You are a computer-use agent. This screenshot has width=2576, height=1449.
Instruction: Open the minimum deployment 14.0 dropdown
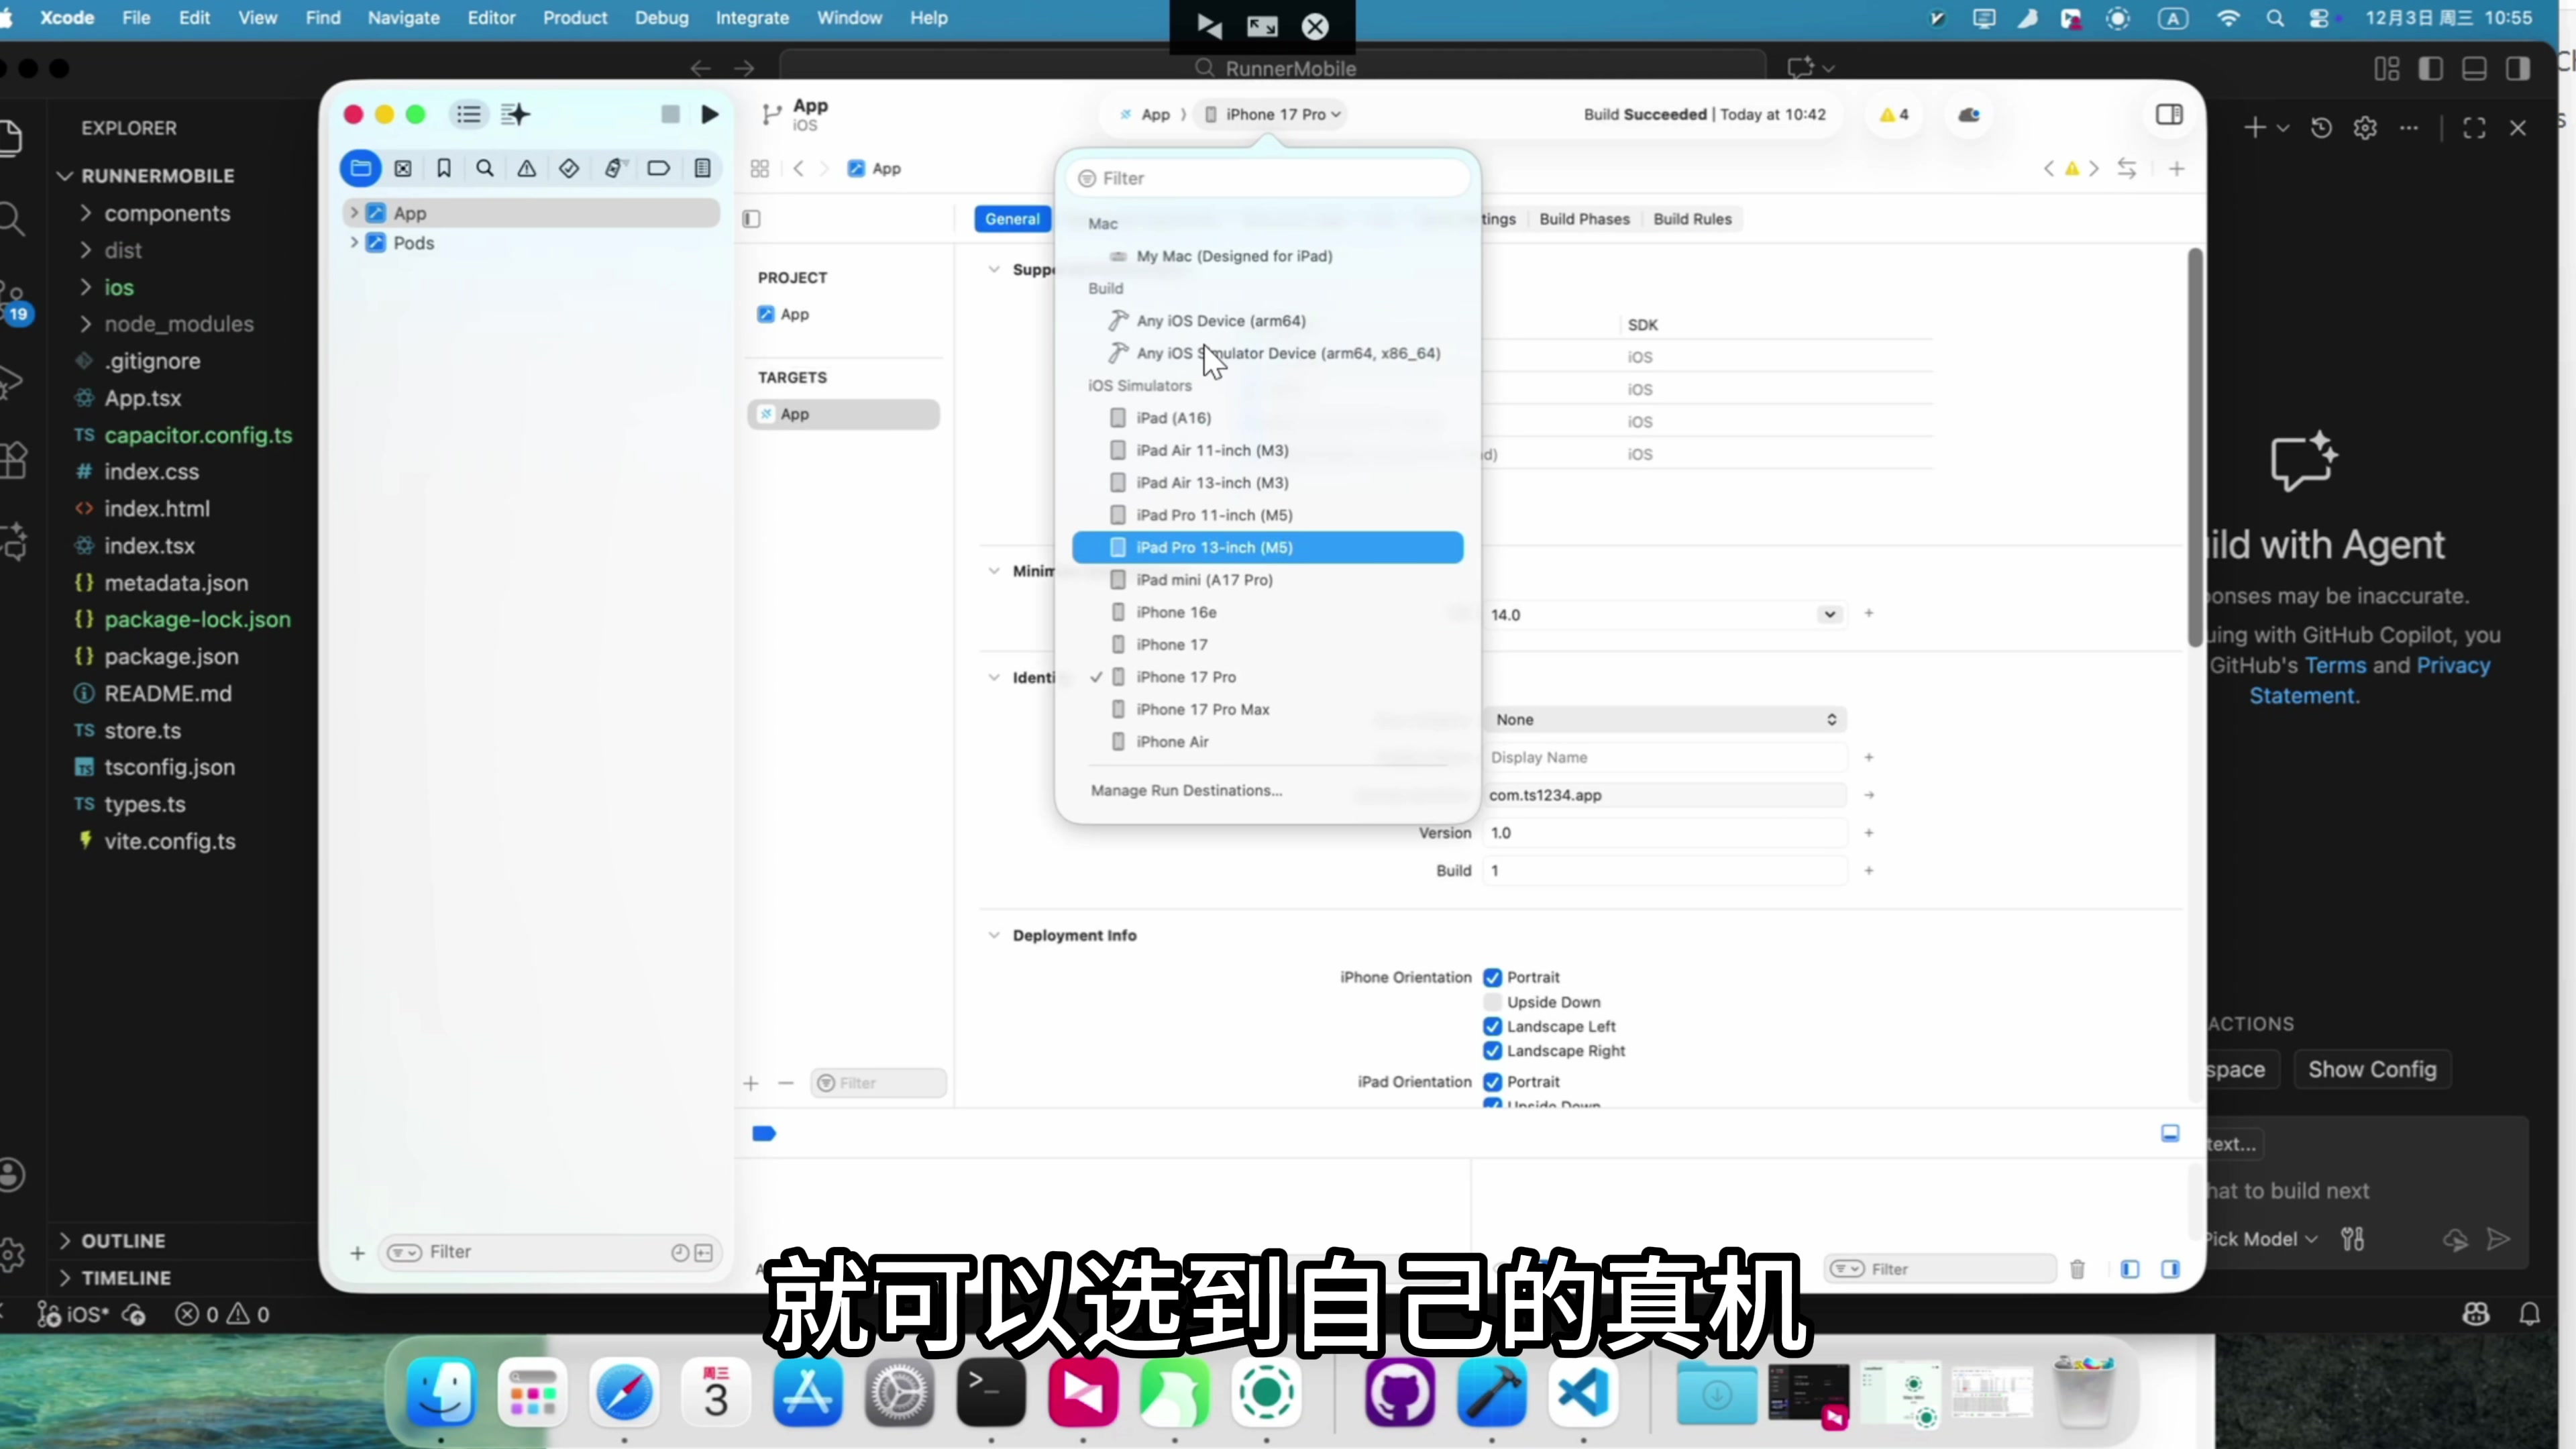pos(1829,614)
